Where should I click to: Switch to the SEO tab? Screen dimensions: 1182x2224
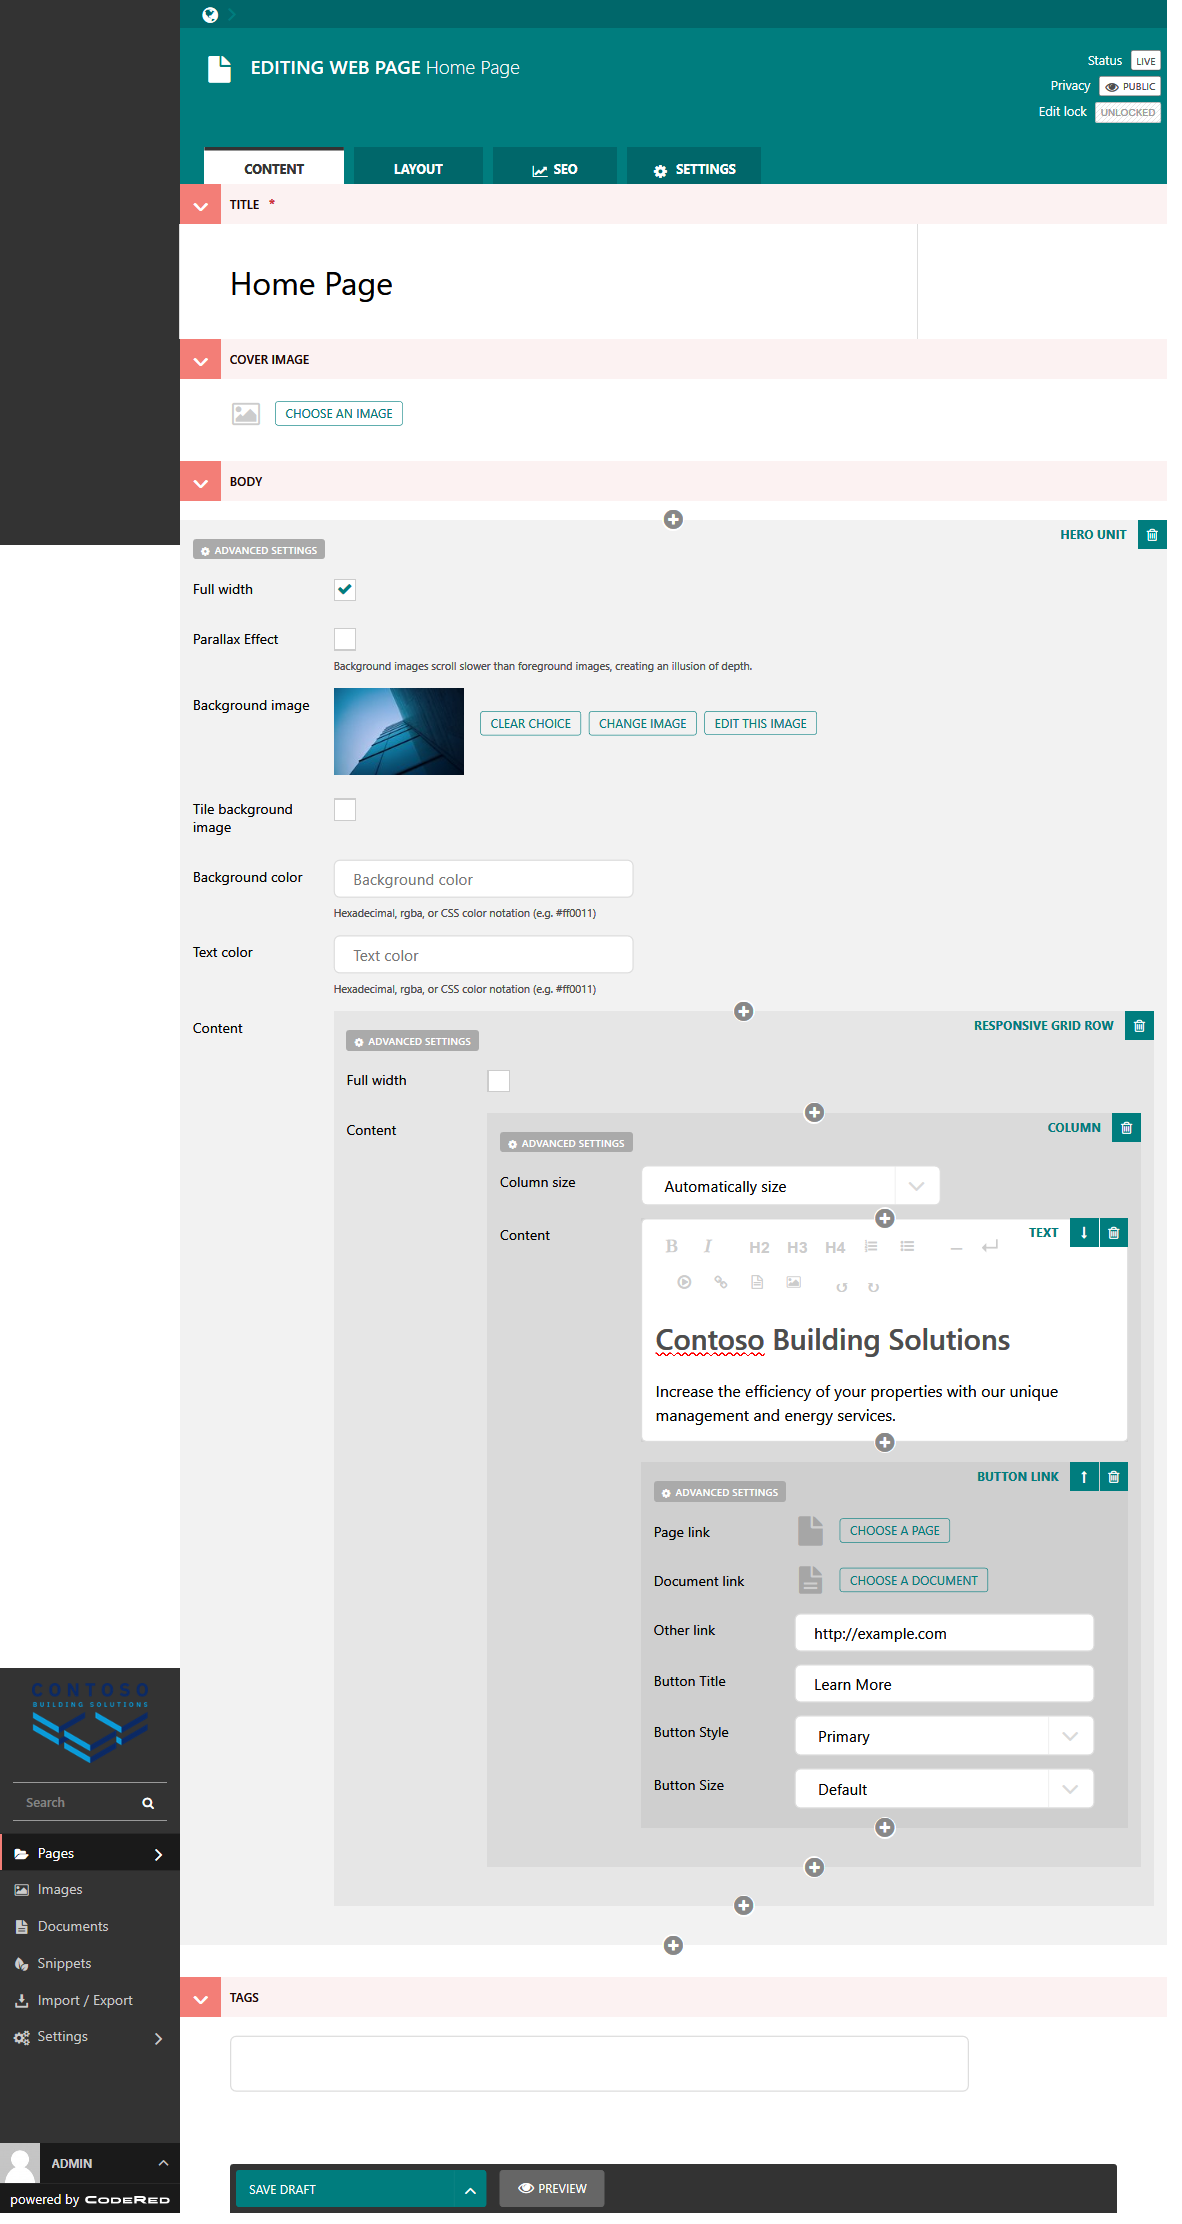click(x=554, y=169)
